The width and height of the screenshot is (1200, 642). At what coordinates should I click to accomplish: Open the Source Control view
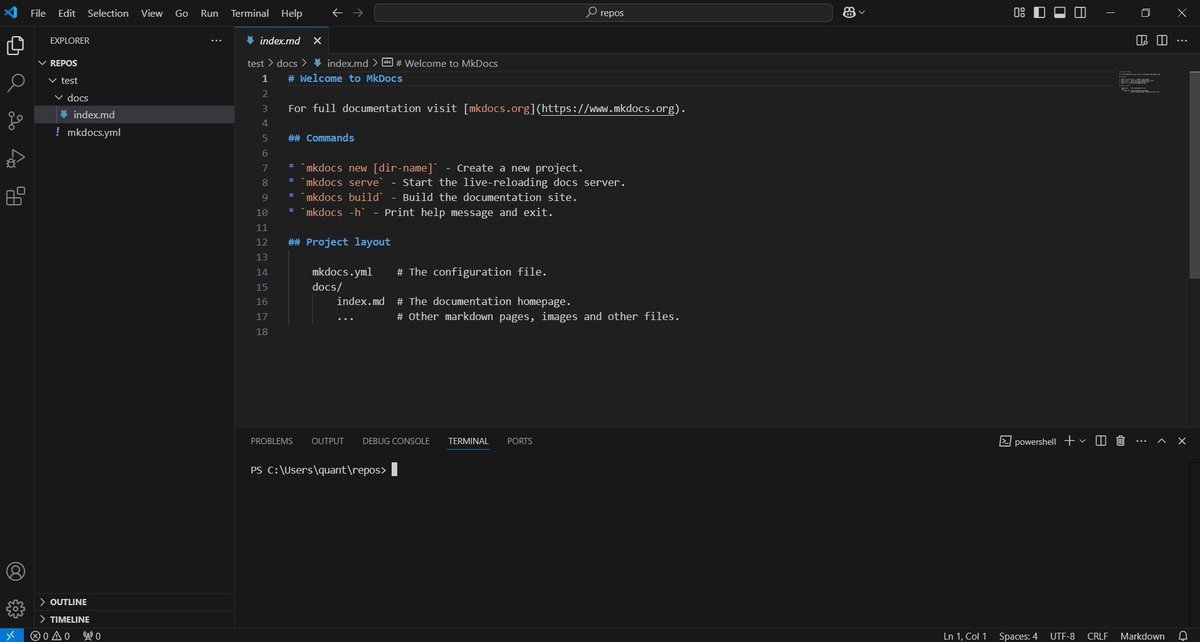(15, 121)
